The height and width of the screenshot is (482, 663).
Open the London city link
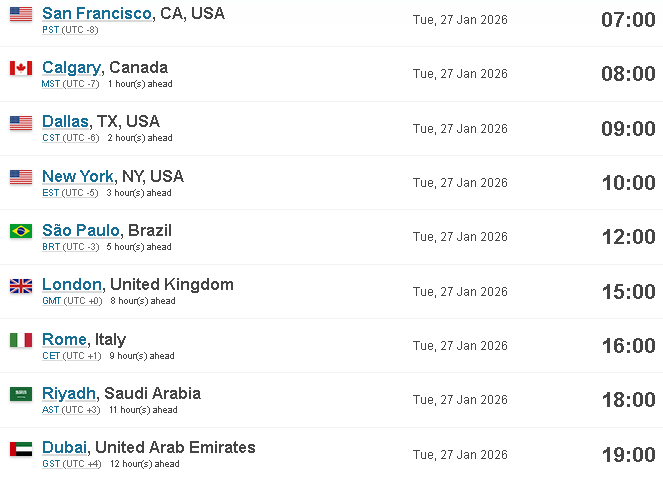point(72,285)
